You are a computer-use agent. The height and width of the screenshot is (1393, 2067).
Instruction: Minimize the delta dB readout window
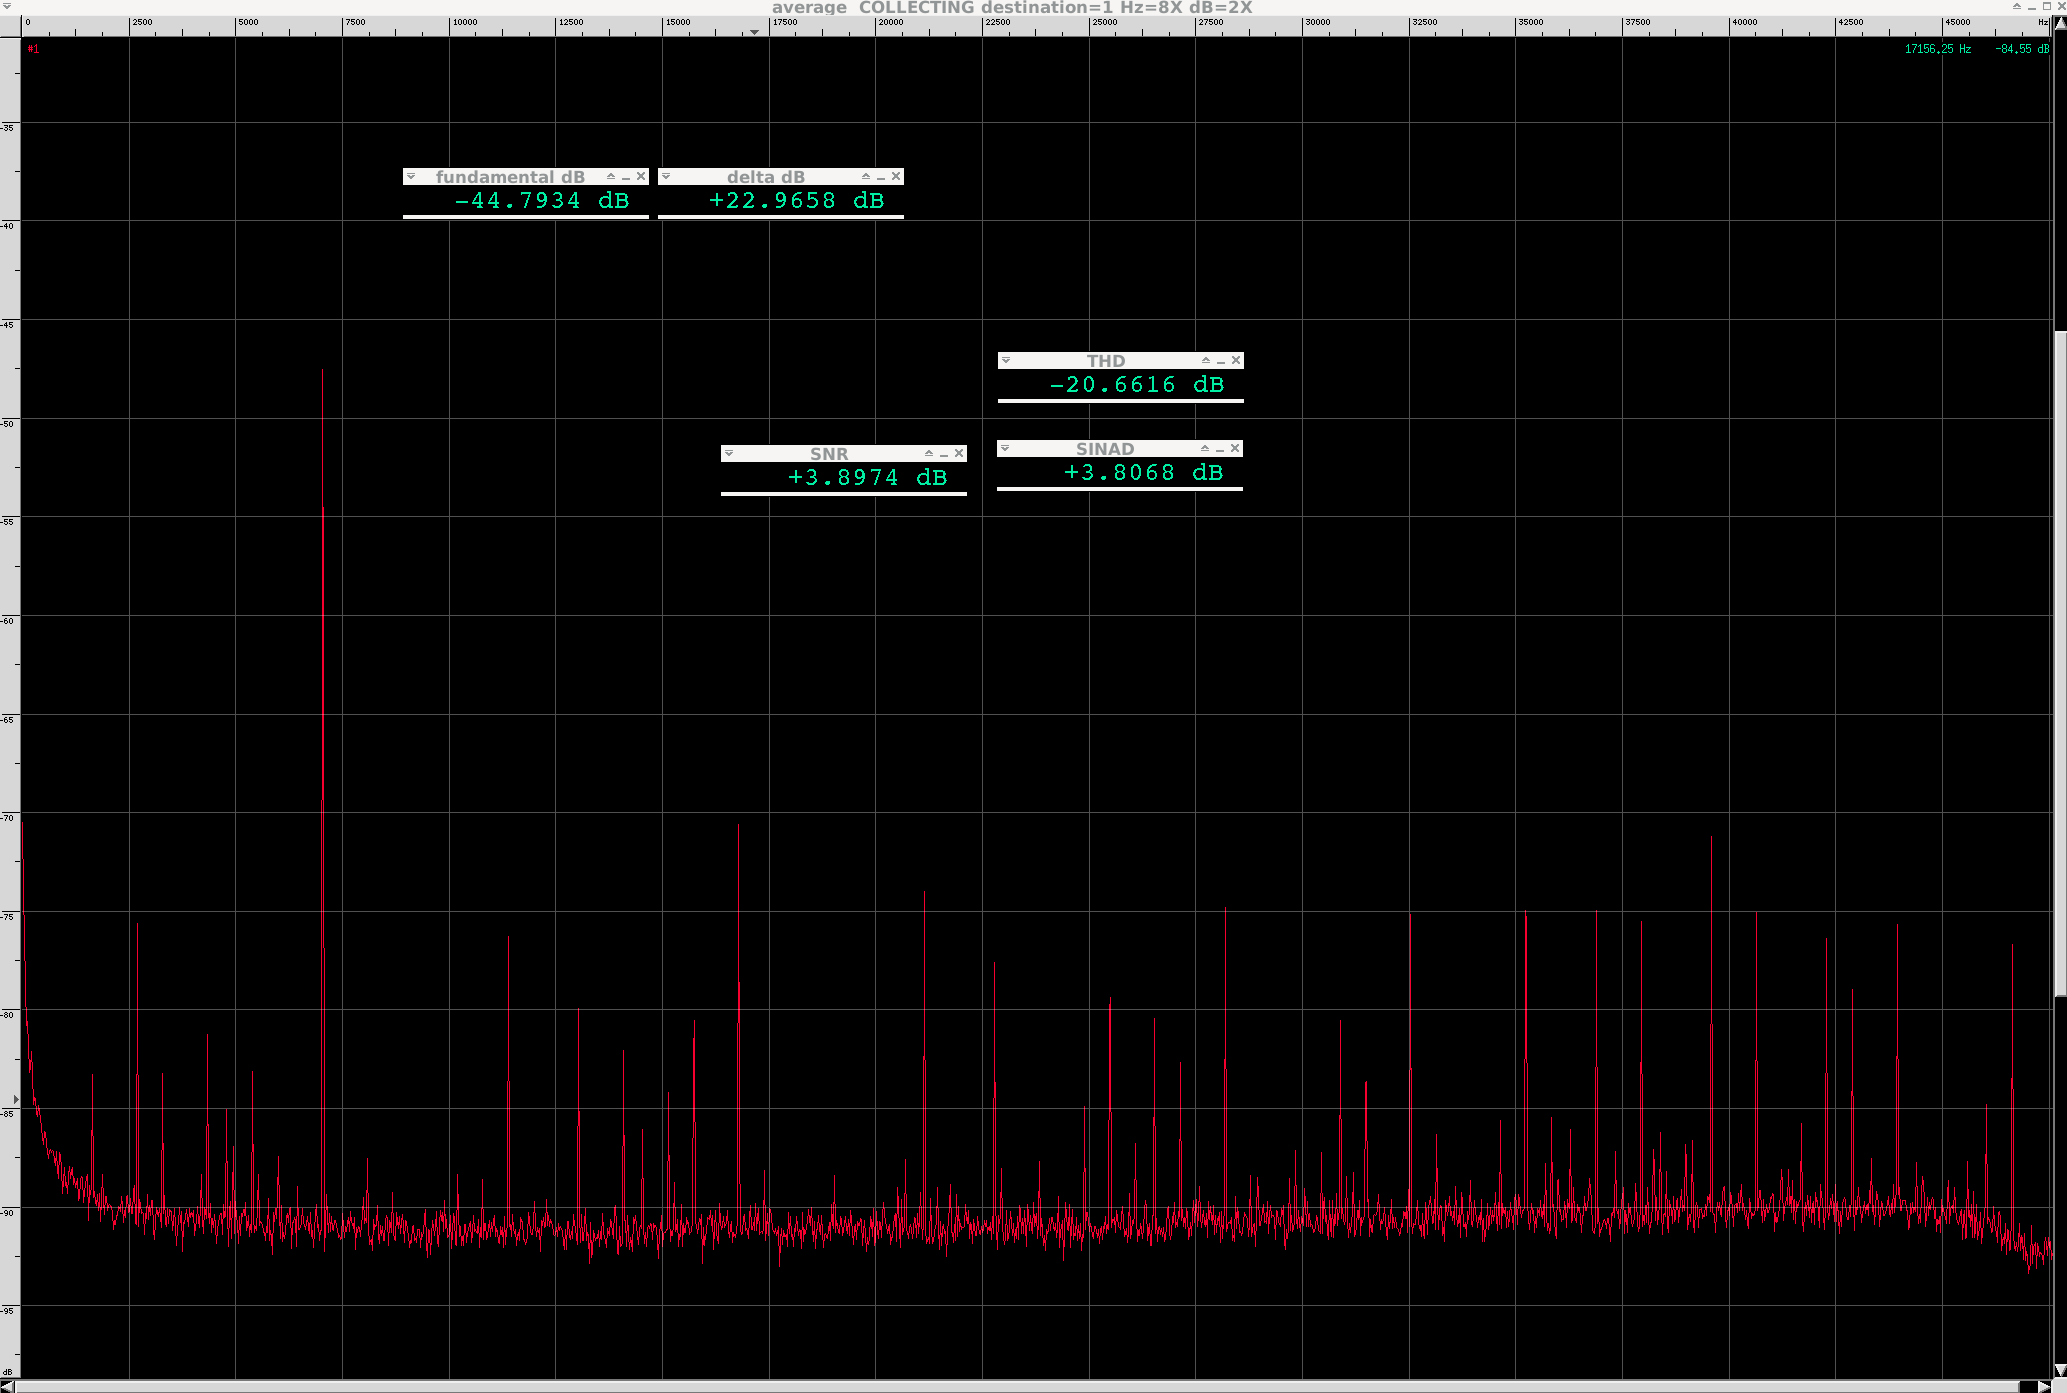pyautogui.click(x=881, y=177)
